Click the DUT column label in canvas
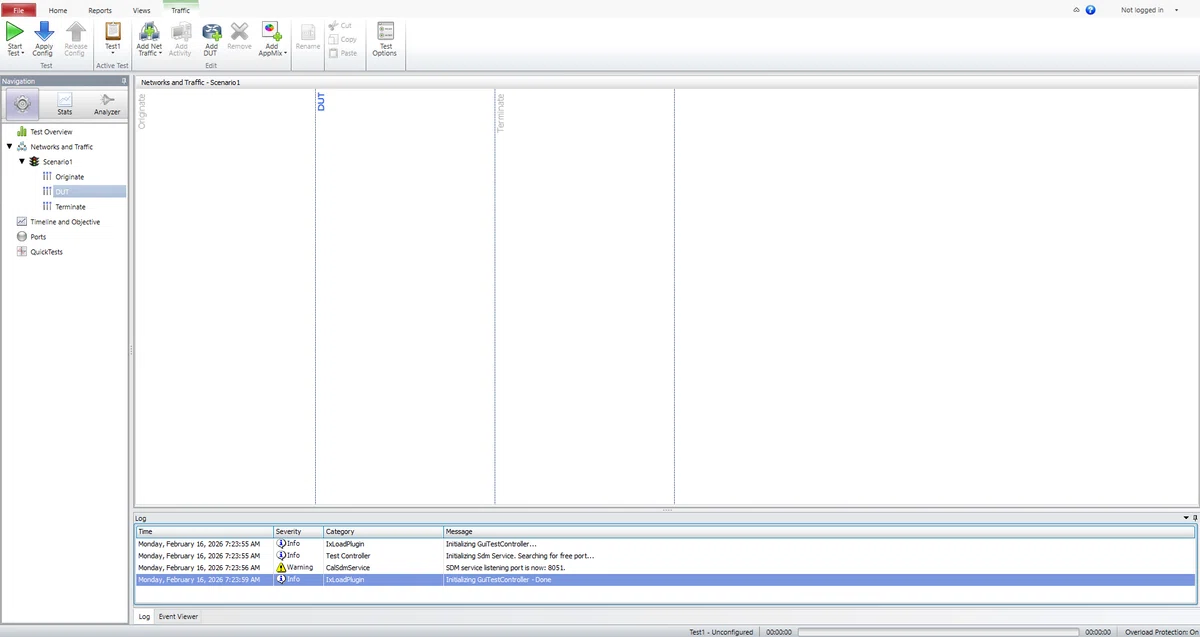The height and width of the screenshot is (637, 1200). 321,102
